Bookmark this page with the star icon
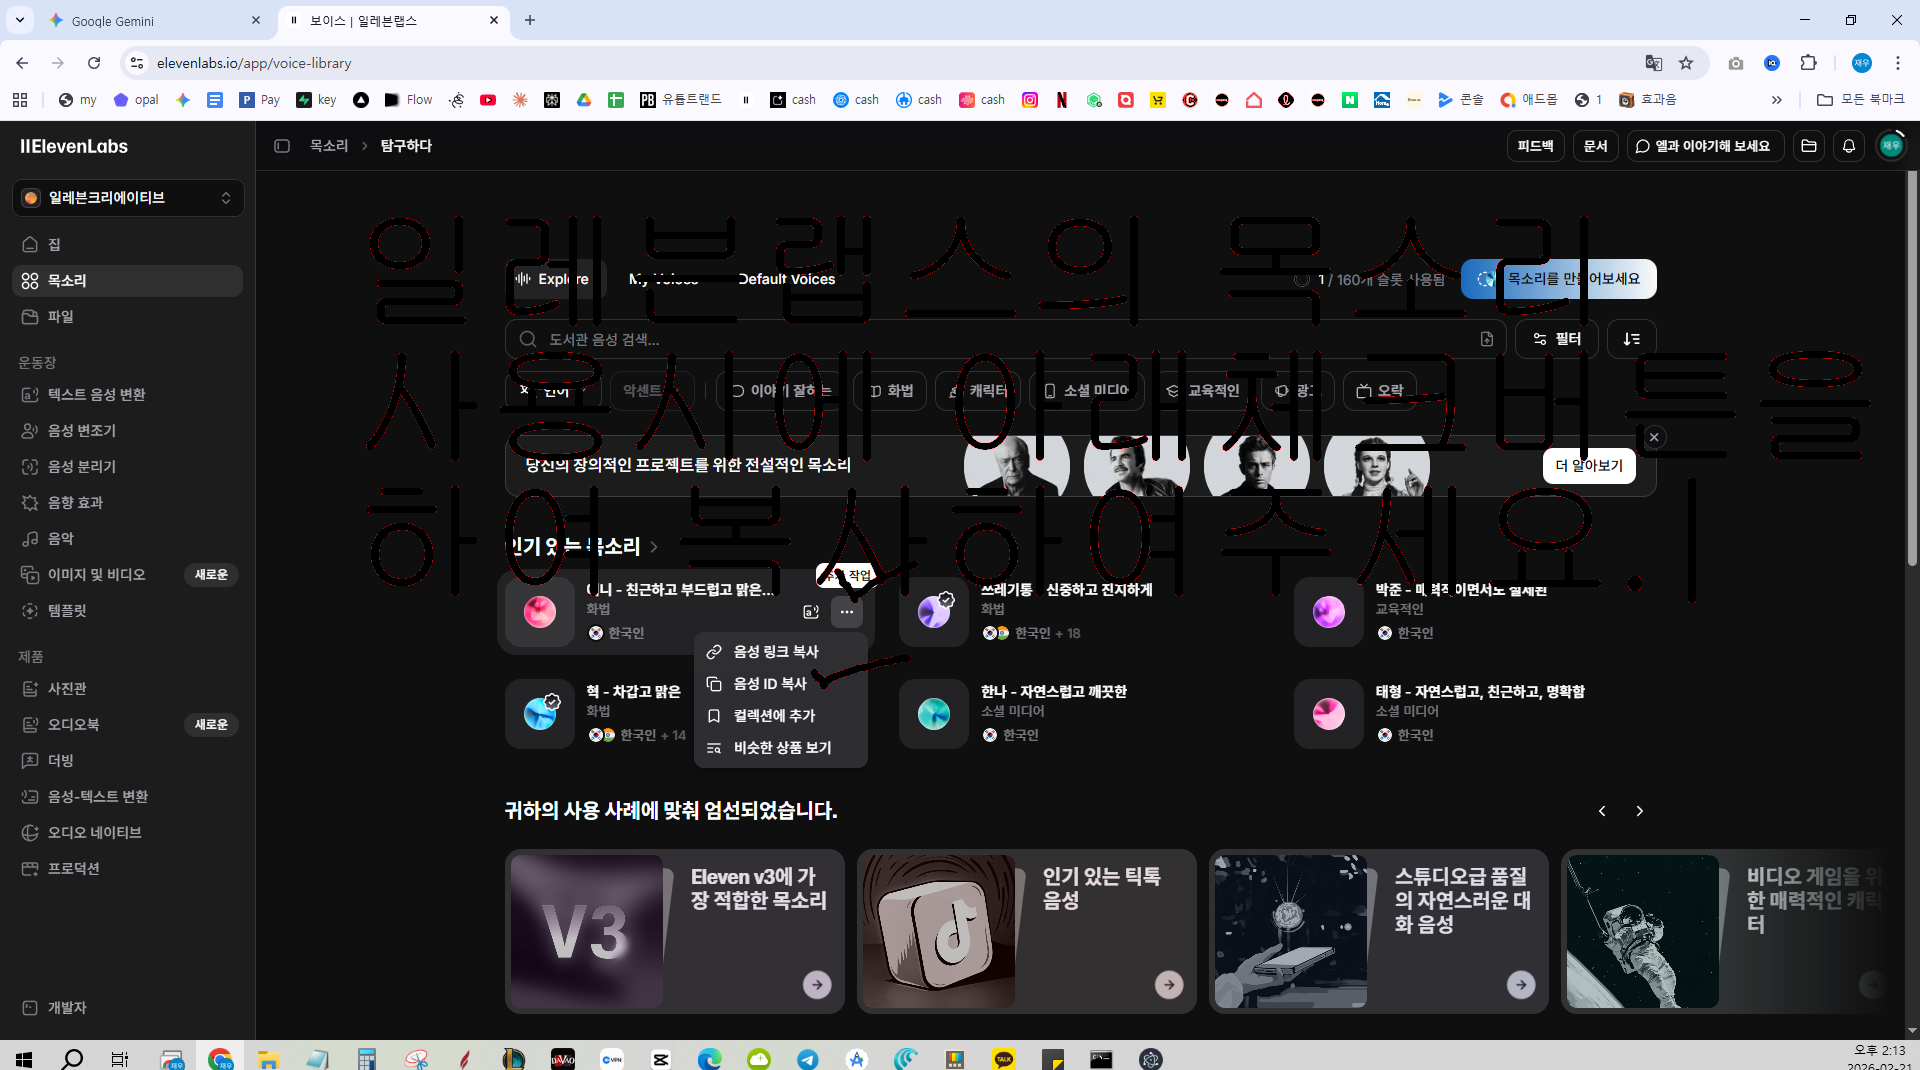 1686,63
